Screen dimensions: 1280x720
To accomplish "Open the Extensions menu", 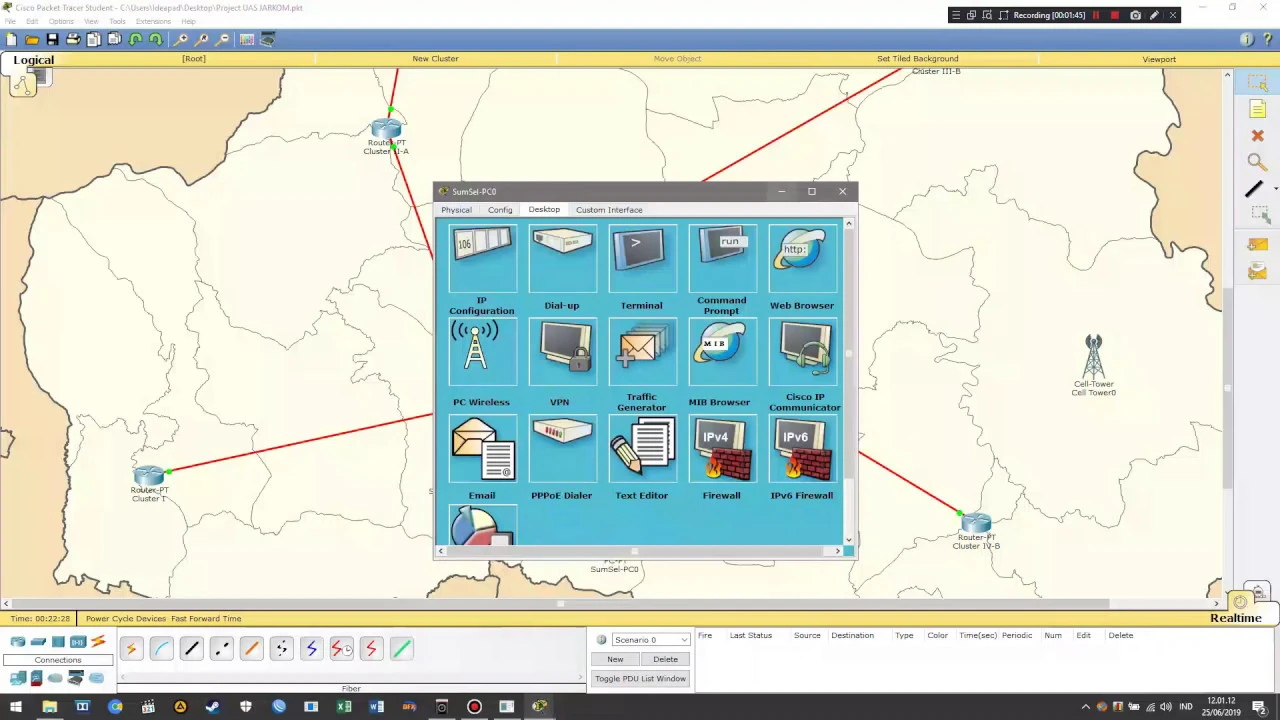I will coord(153,21).
